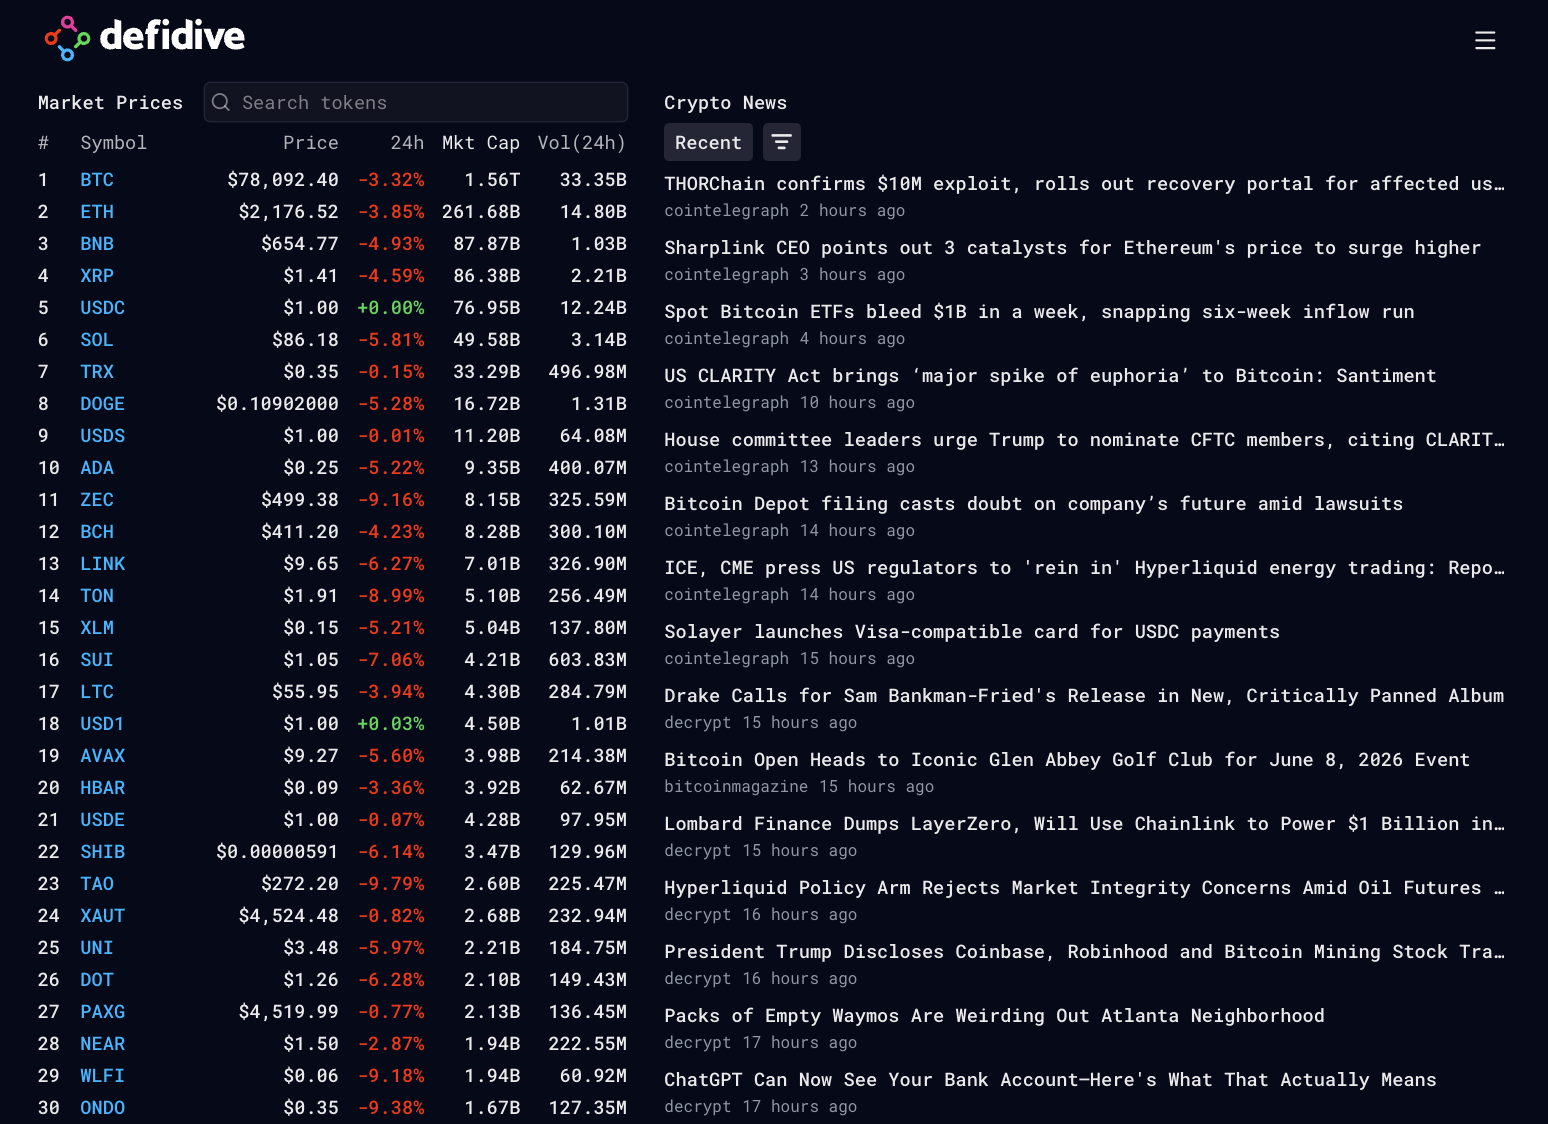Open the TON token link
Image resolution: width=1548 pixels, height=1124 pixels.
[97, 596]
